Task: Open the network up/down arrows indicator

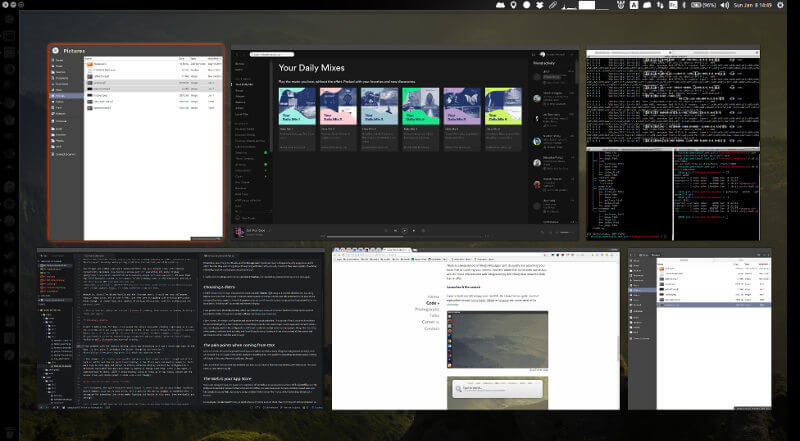Action: pos(660,5)
